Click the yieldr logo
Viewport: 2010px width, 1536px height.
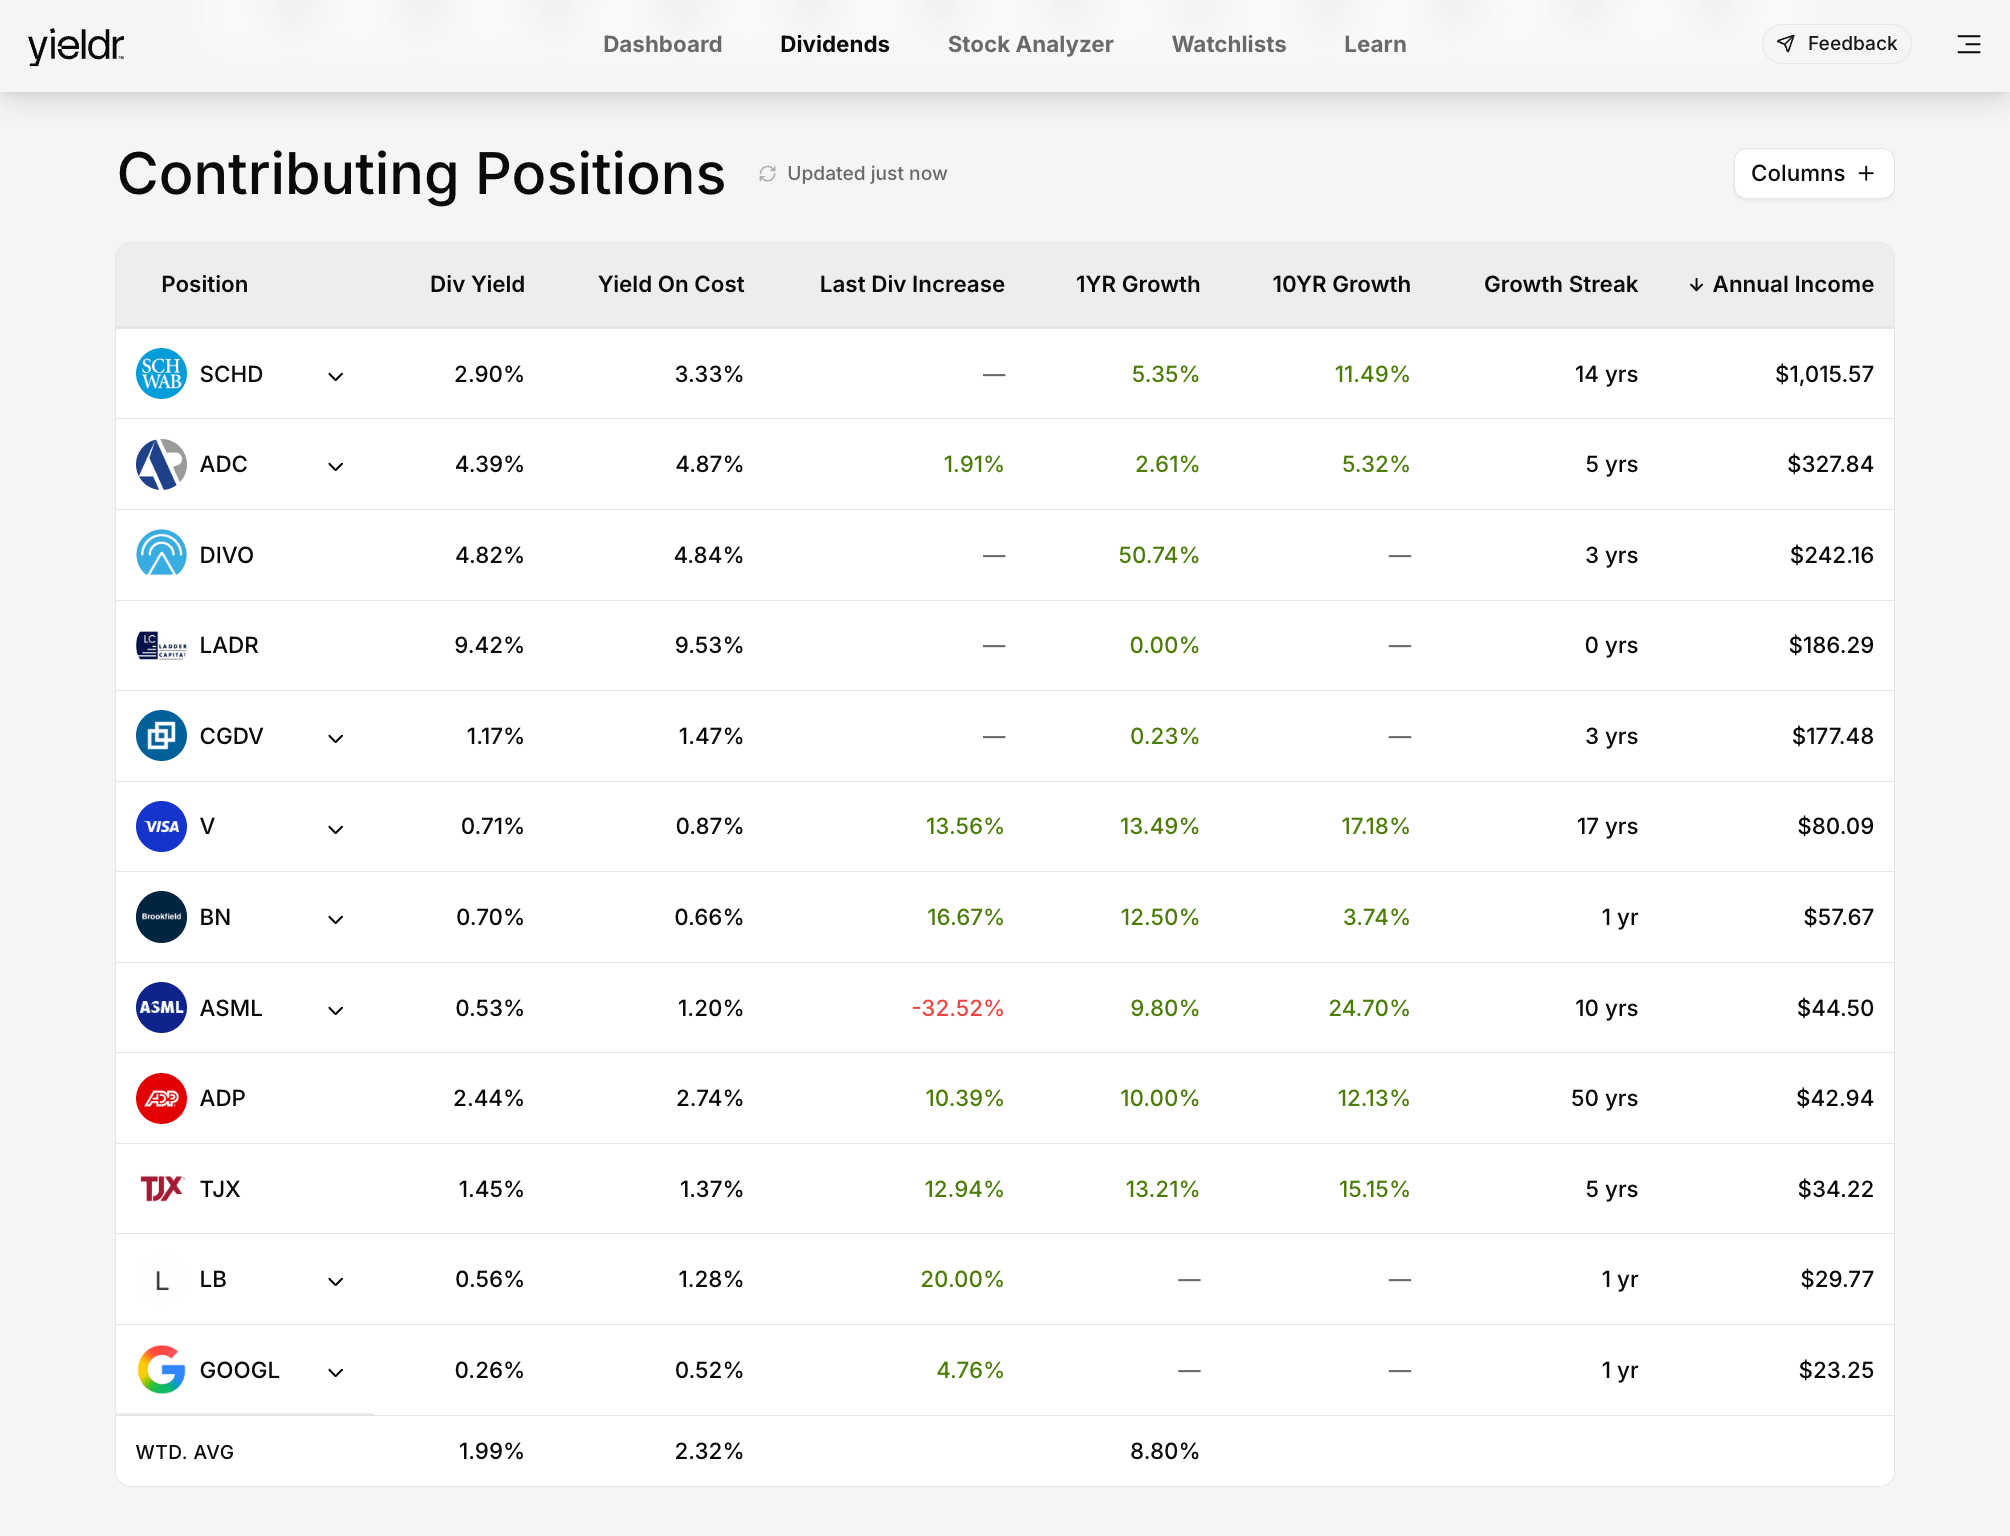[x=76, y=45]
